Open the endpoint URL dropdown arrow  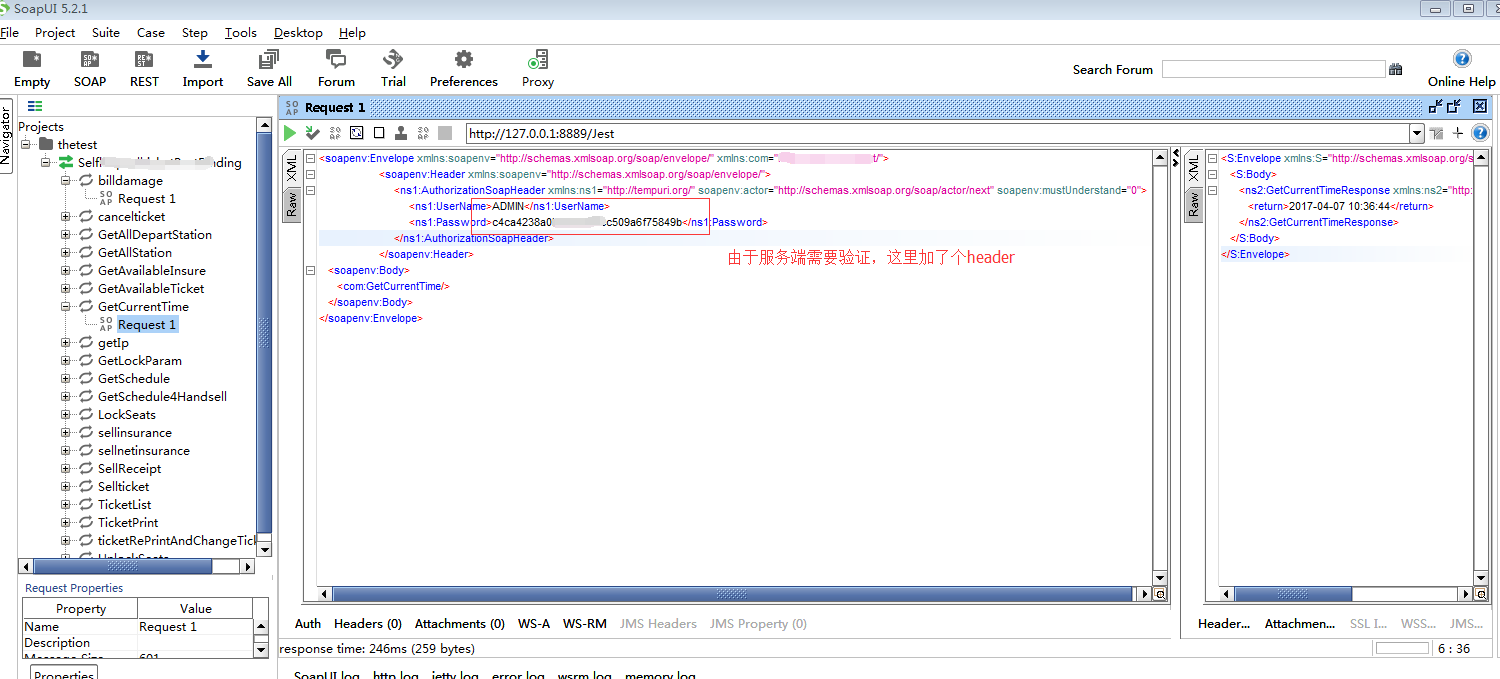pos(1417,133)
